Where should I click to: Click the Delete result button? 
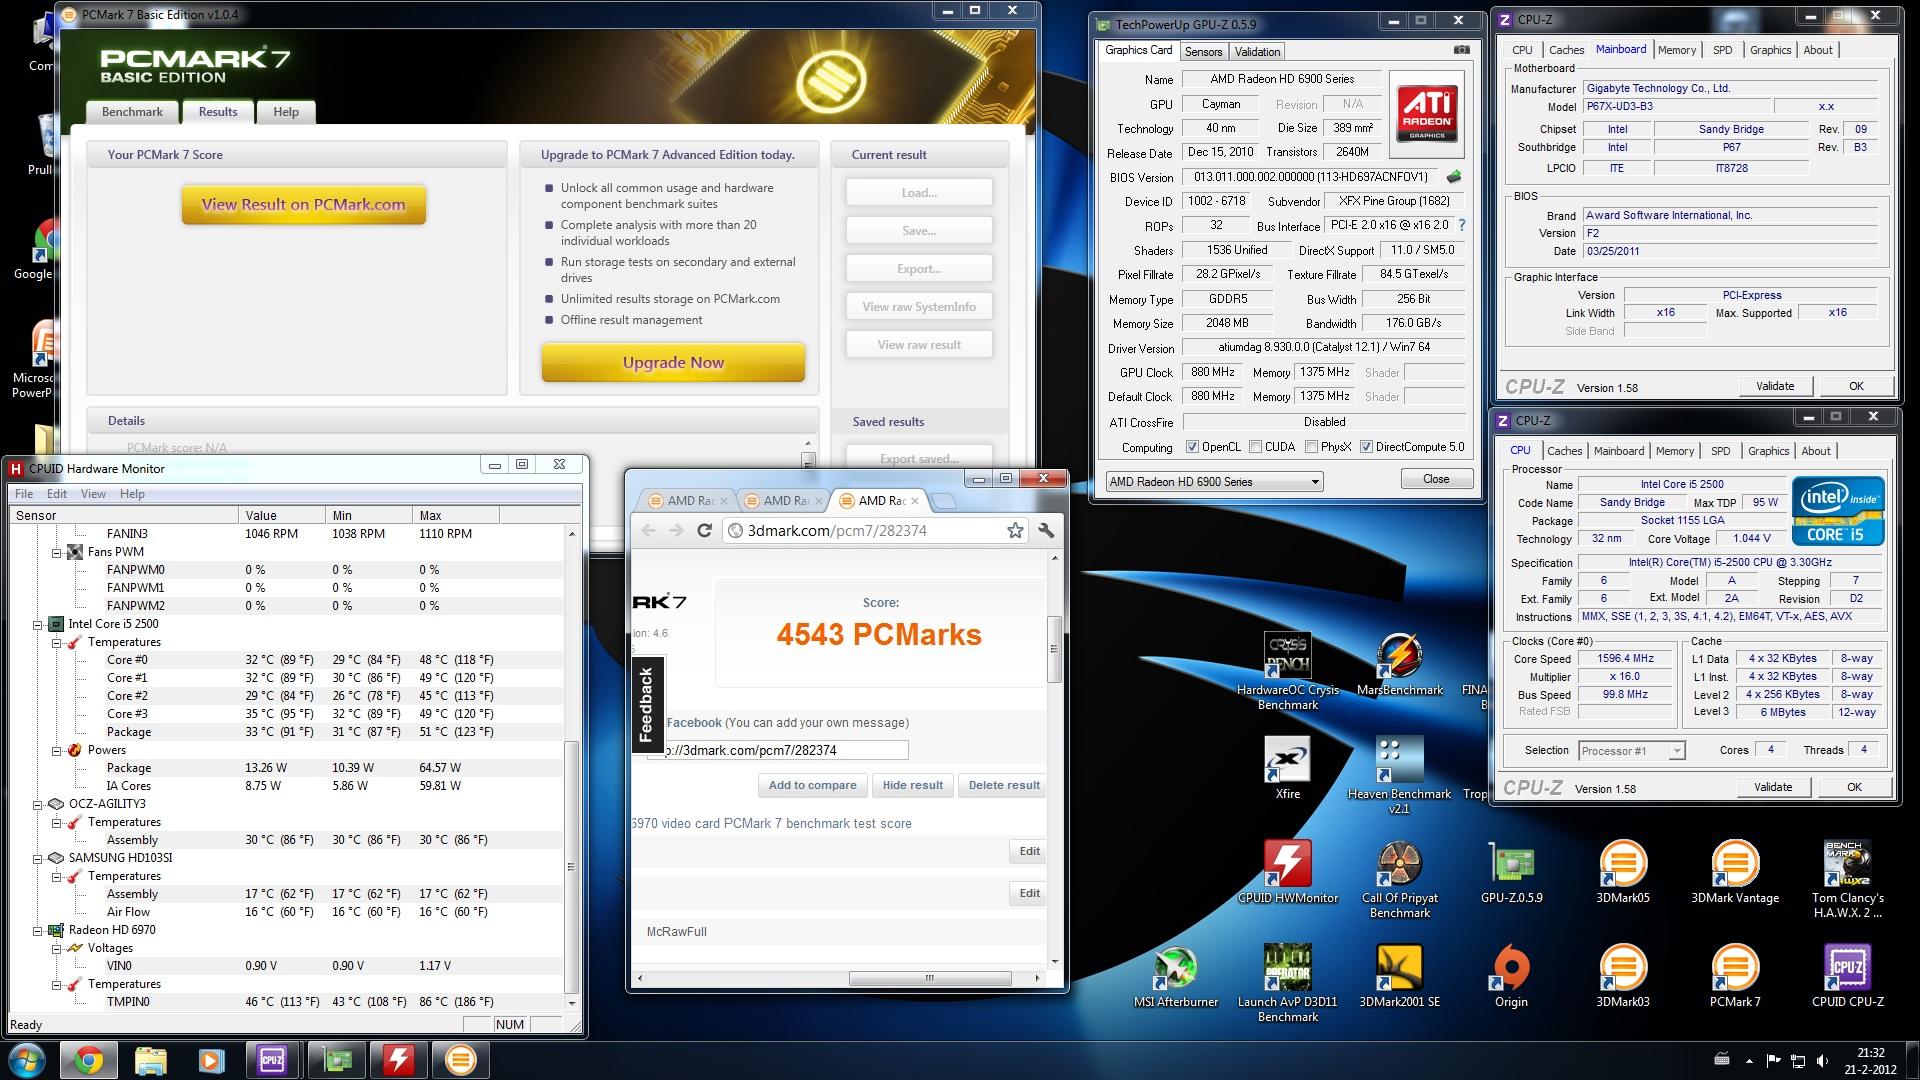coord(1004,785)
